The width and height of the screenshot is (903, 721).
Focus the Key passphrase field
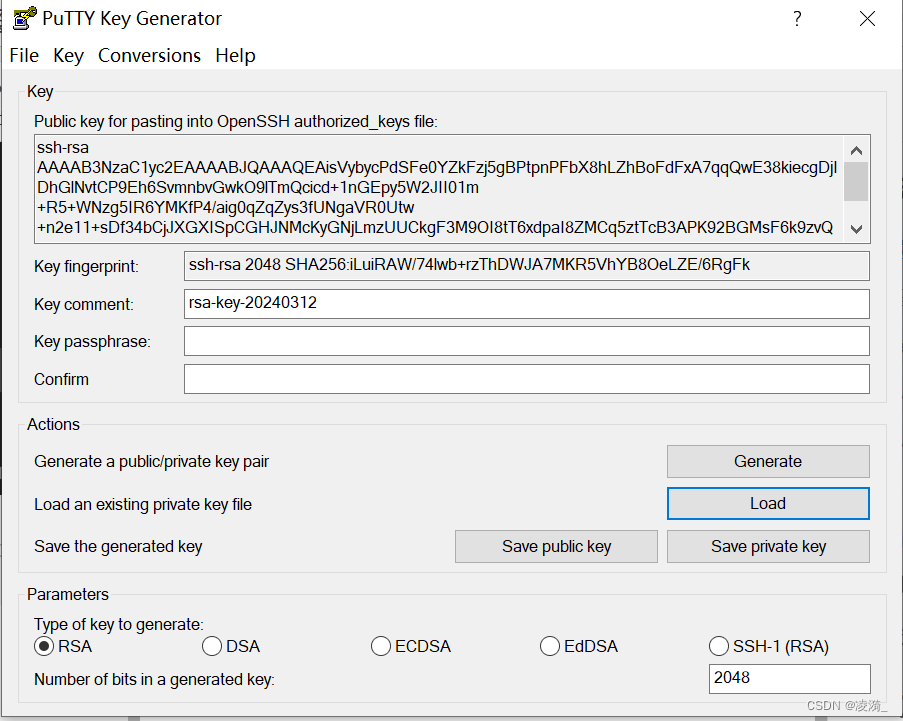(526, 341)
